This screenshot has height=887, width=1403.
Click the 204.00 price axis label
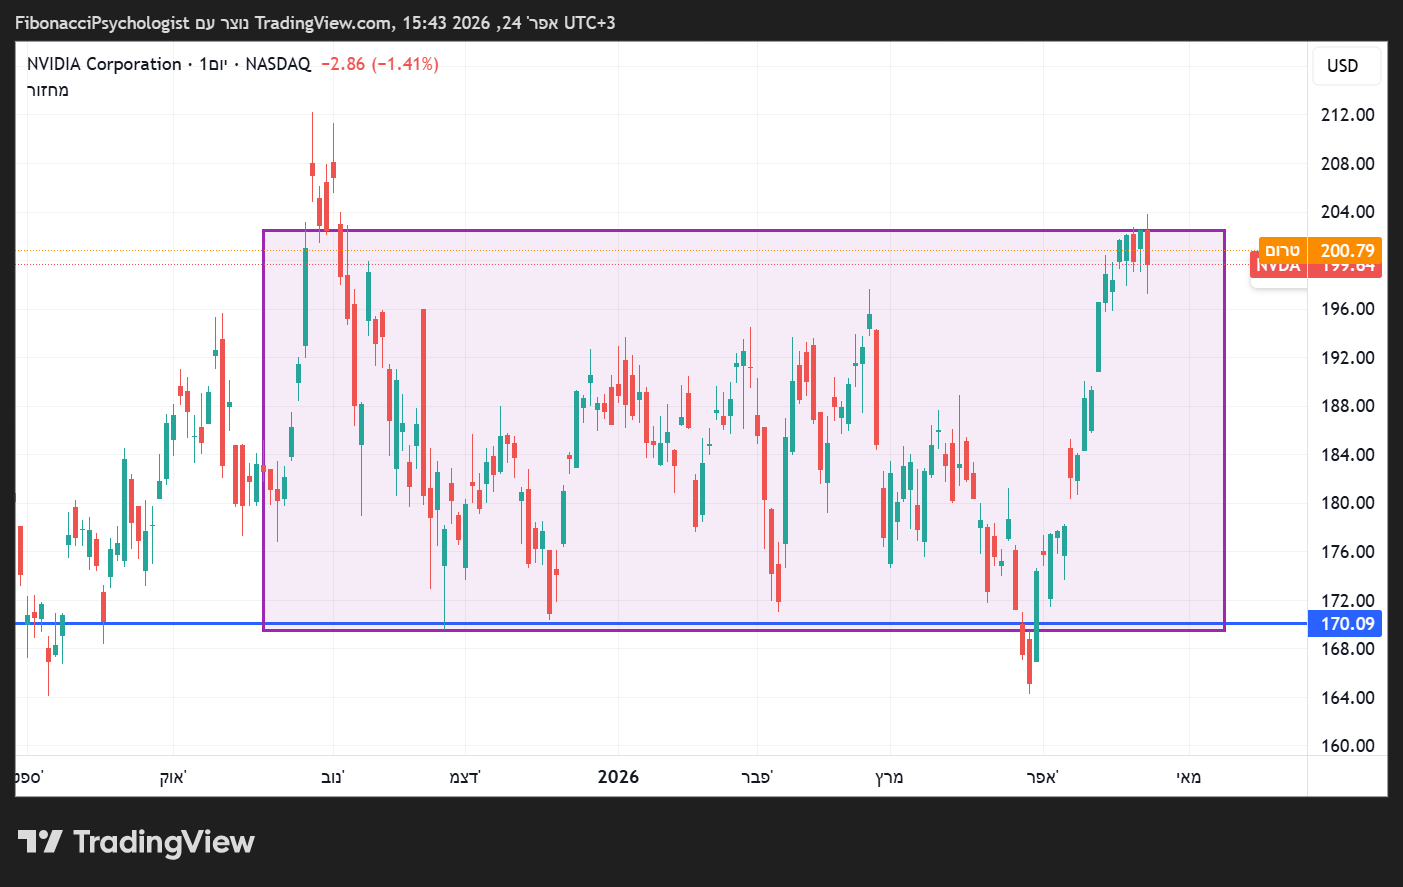tap(1348, 212)
